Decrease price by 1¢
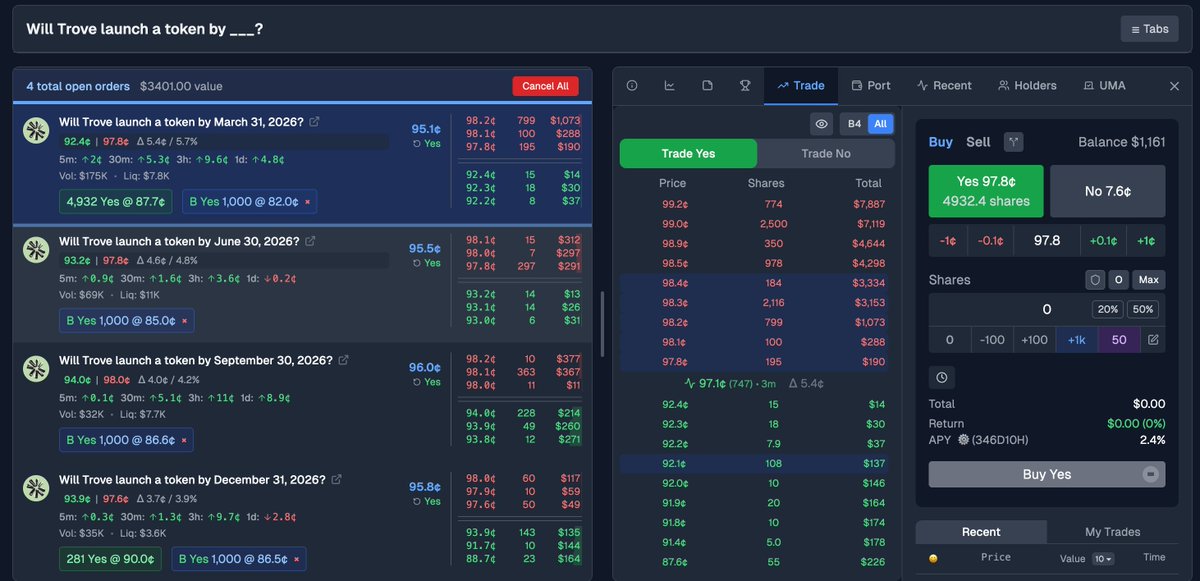Viewport: 1200px width, 581px height. [948, 240]
